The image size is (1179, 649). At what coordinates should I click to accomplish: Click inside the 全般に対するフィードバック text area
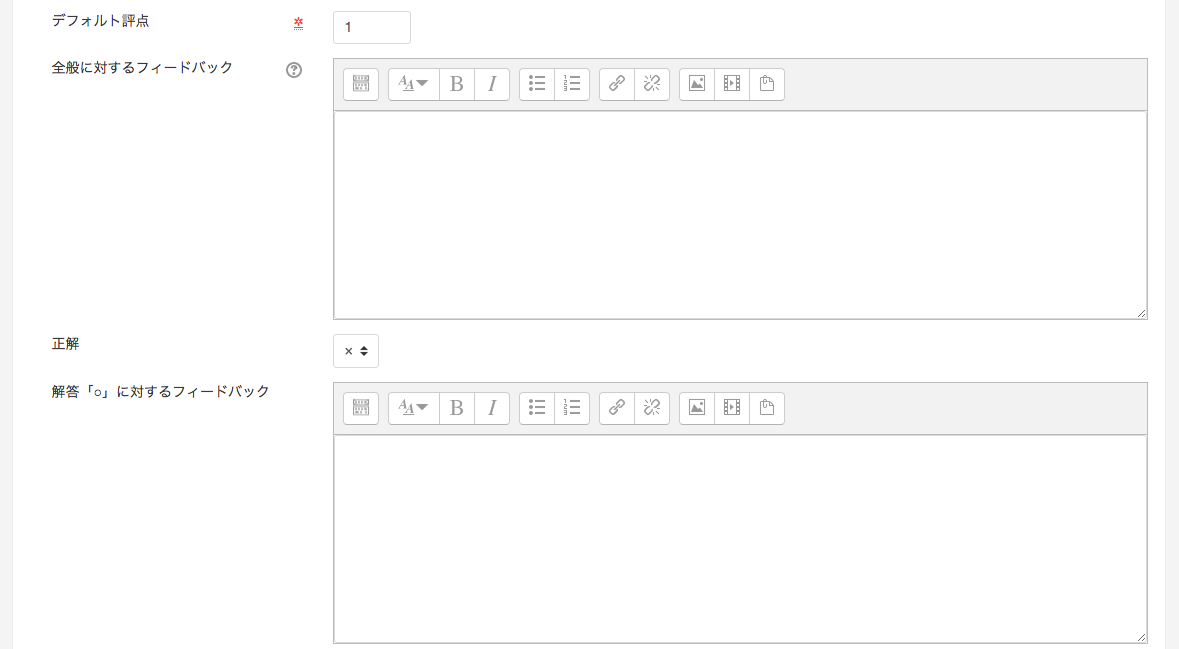click(740, 215)
